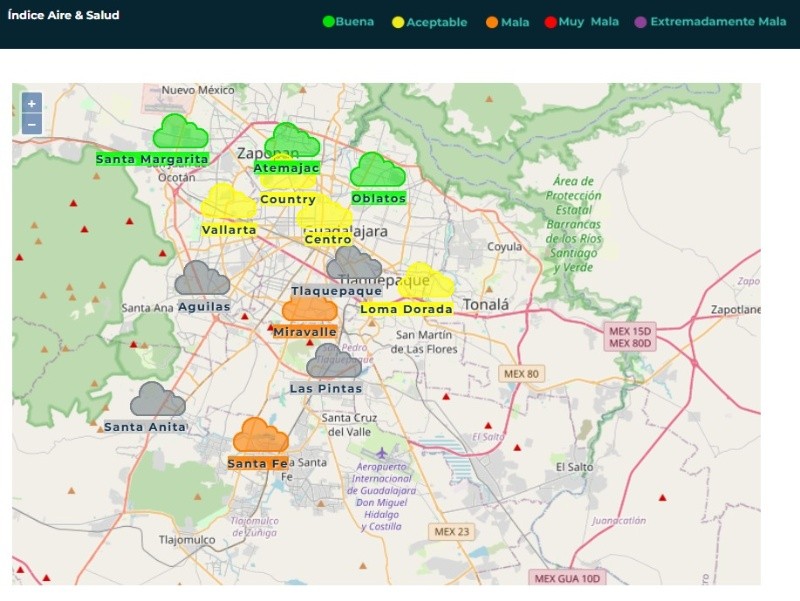Screen dimensions: 800x601
Task: Click the gray Las Pintas cloud
Action: tap(333, 362)
